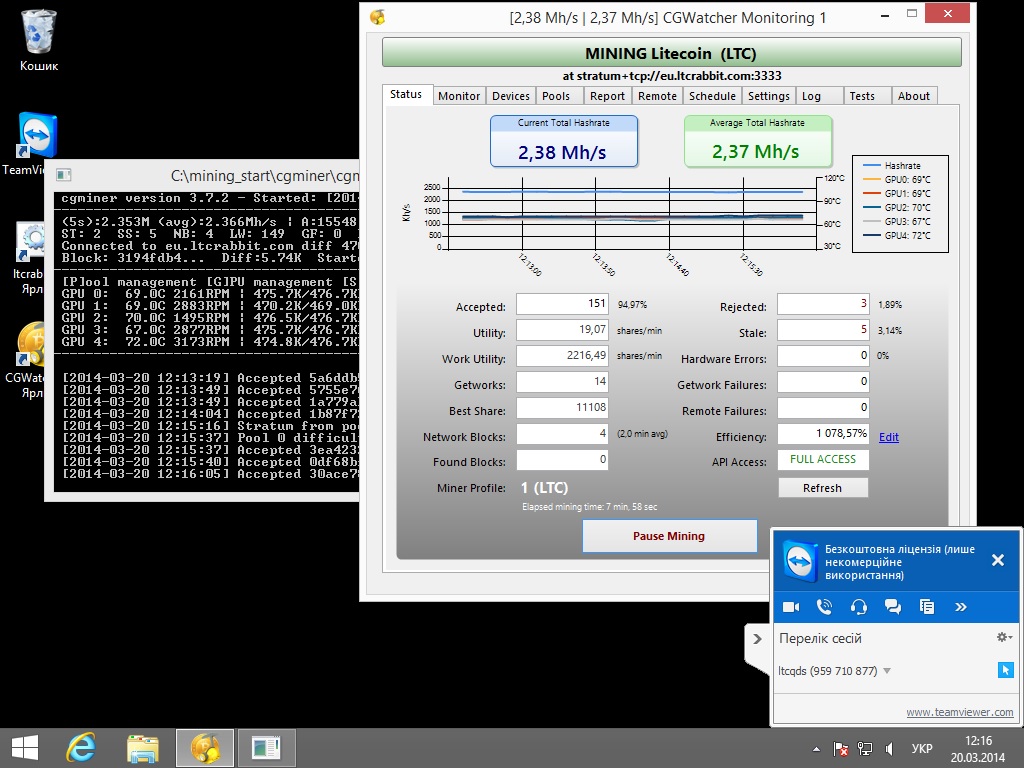Click the Efficiency value field
This screenshot has width=1024, height=768.
click(823, 434)
